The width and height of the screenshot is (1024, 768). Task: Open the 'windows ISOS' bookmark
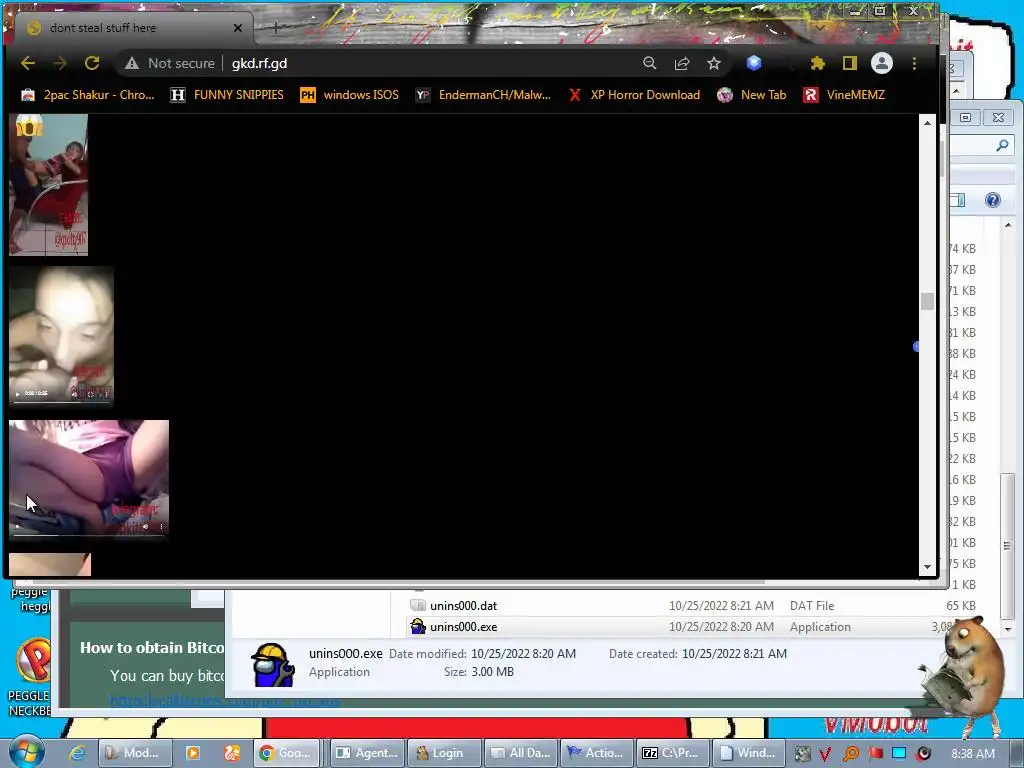[x=349, y=95]
